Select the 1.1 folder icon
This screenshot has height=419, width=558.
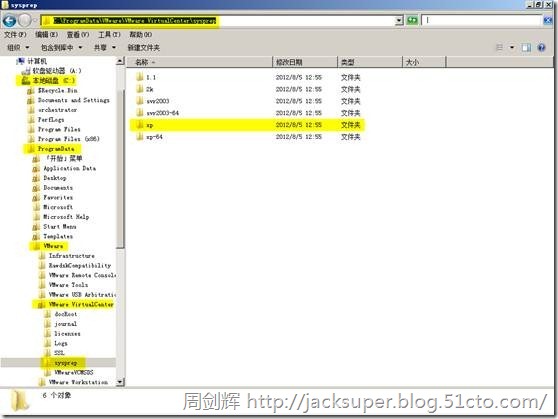(x=140, y=77)
